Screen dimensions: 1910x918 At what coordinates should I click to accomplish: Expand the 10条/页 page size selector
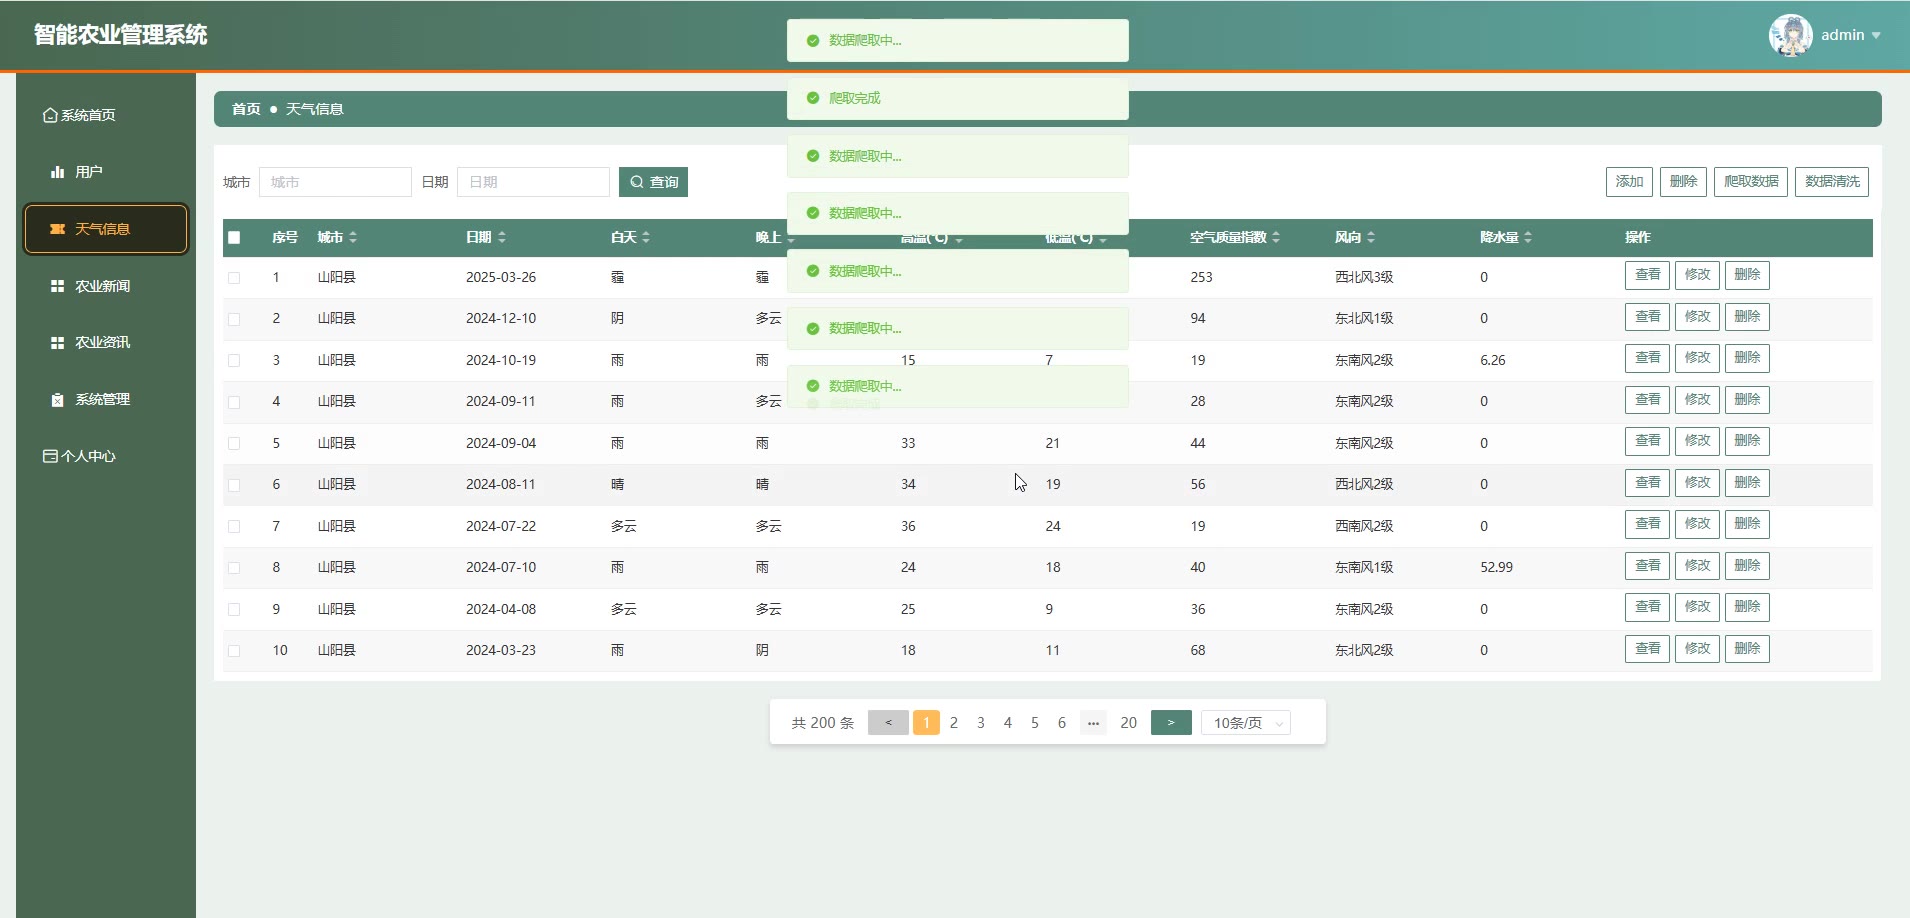tap(1245, 723)
